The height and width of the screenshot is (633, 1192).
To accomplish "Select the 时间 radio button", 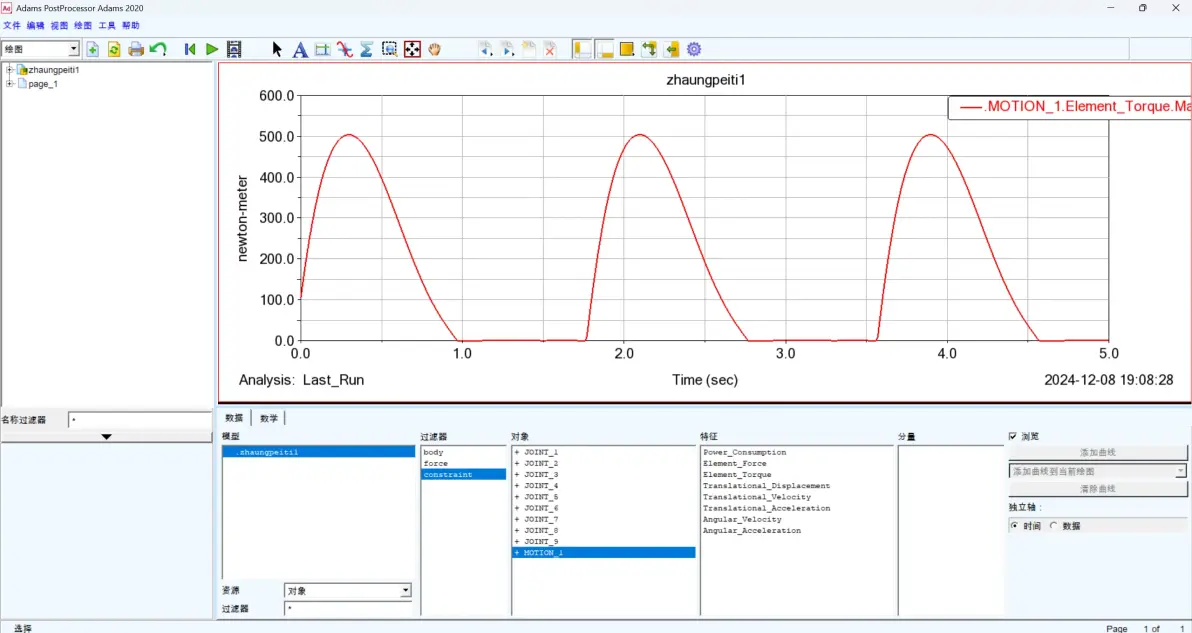I will (1015, 526).
